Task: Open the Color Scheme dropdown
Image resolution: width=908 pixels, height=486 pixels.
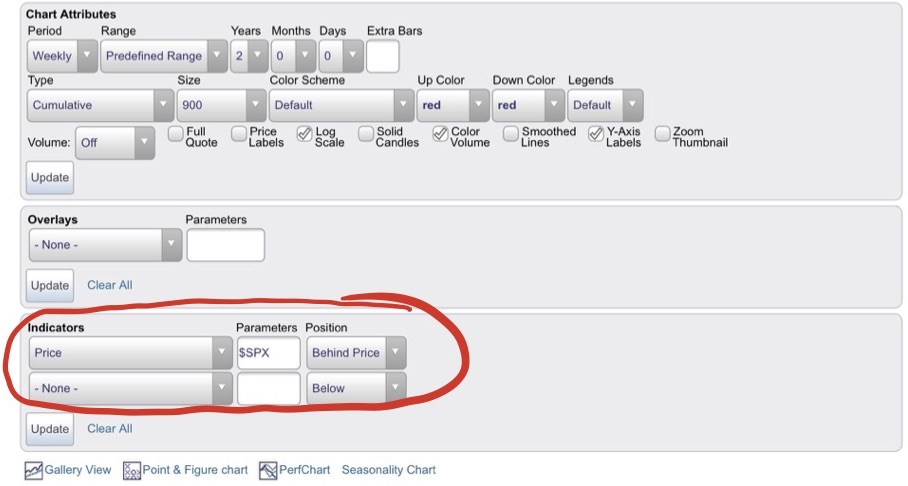Action: (x=341, y=104)
